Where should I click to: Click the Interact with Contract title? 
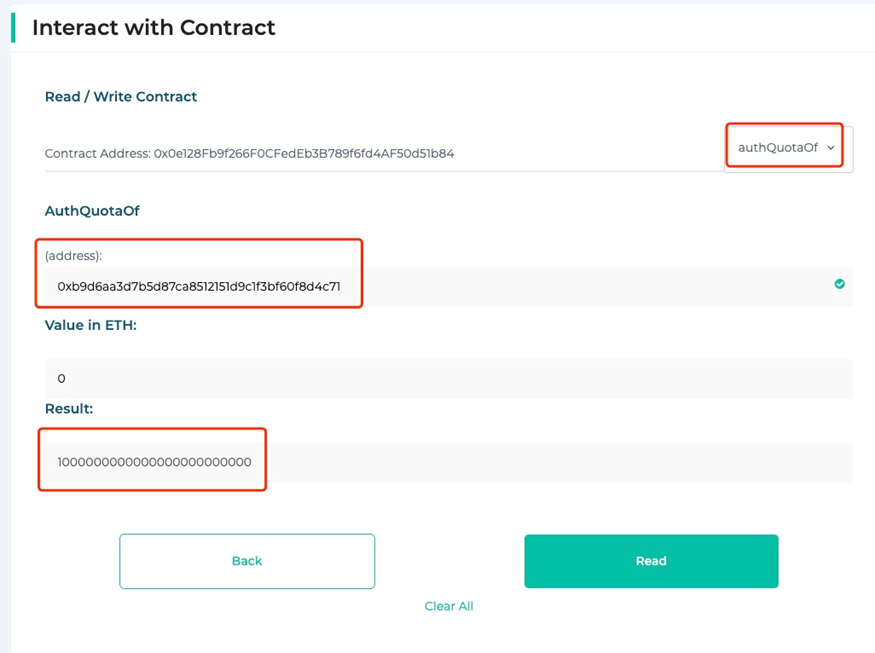pos(153,28)
